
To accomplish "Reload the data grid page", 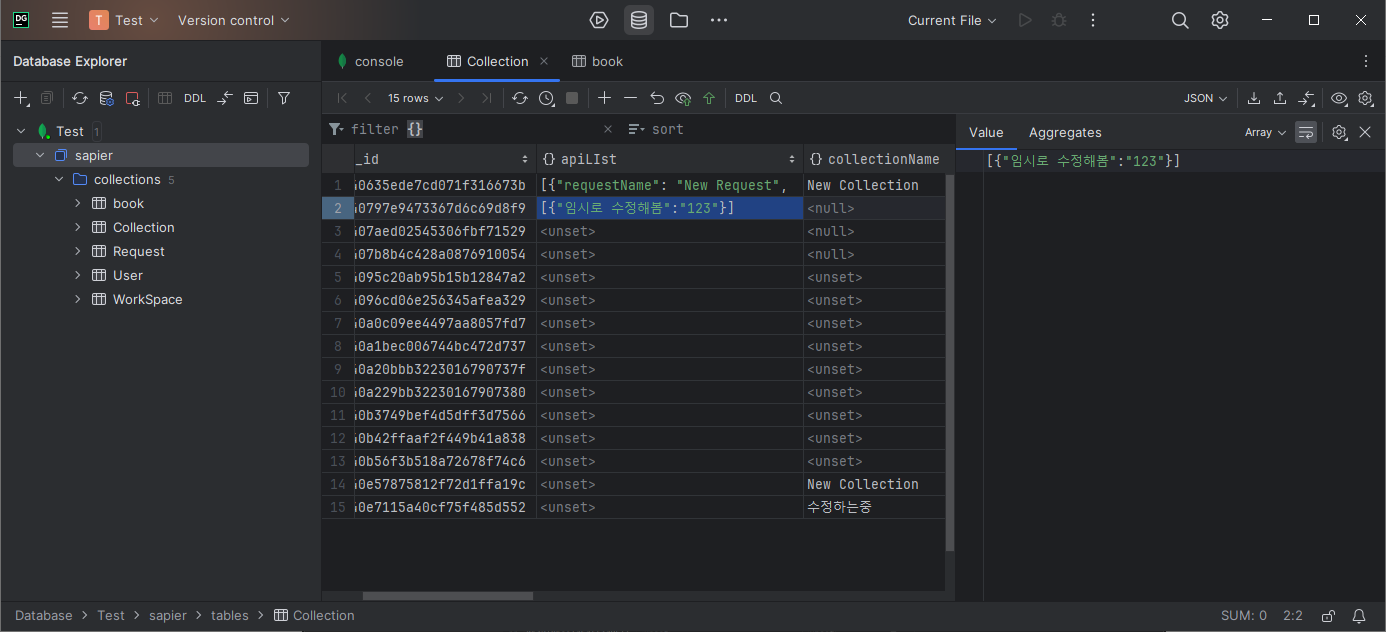I will pos(520,98).
